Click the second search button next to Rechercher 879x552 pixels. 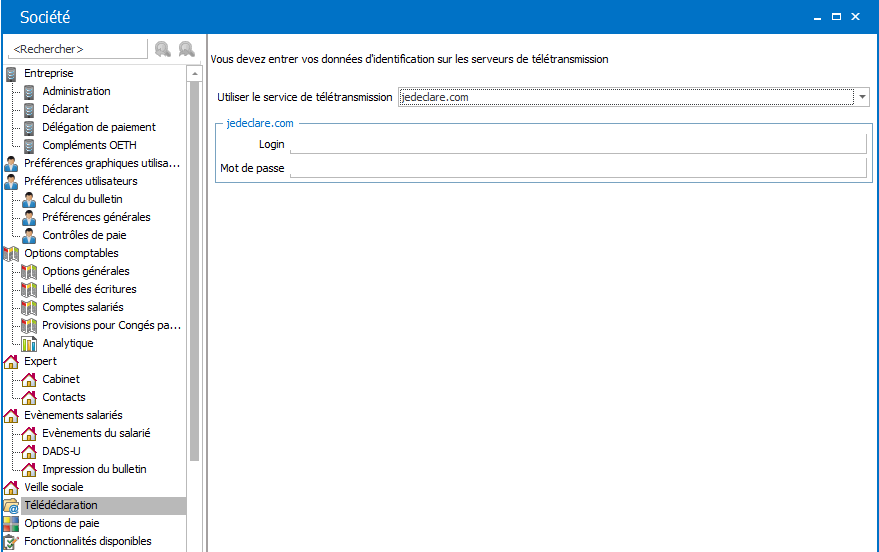[187, 49]
